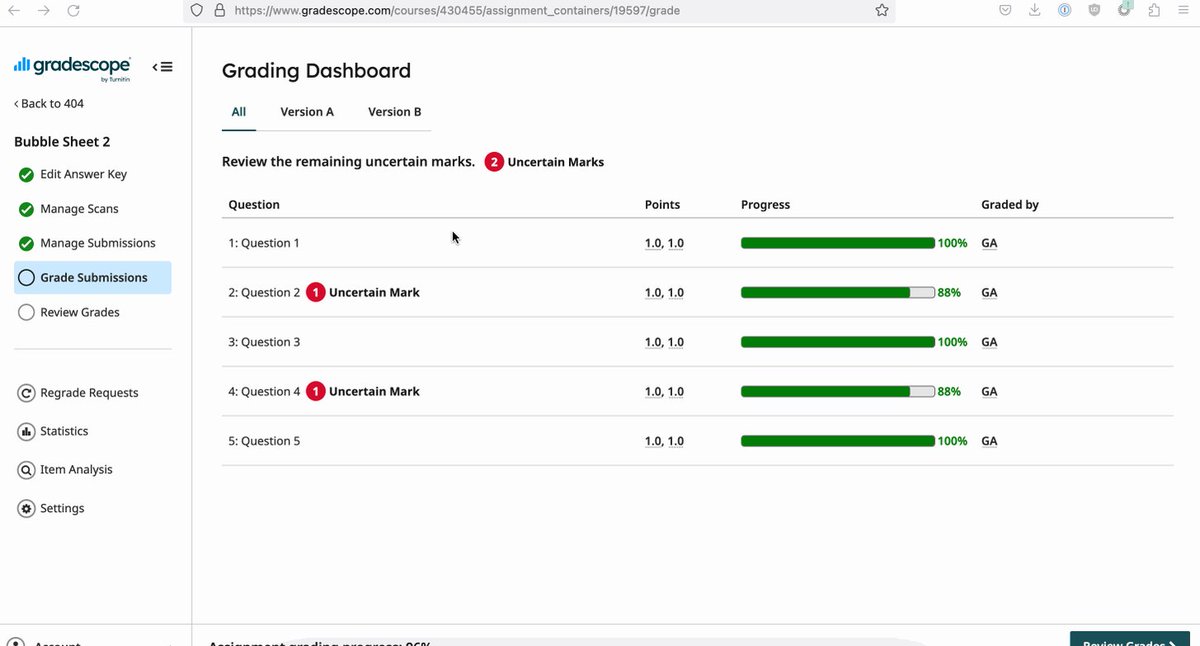
Task: Click the red badge on Question 4
Action: pyautogui.click(x=315, y=392)
